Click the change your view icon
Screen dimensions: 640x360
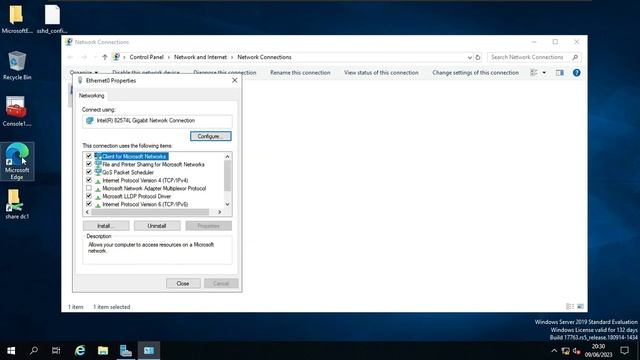(533, 73)
